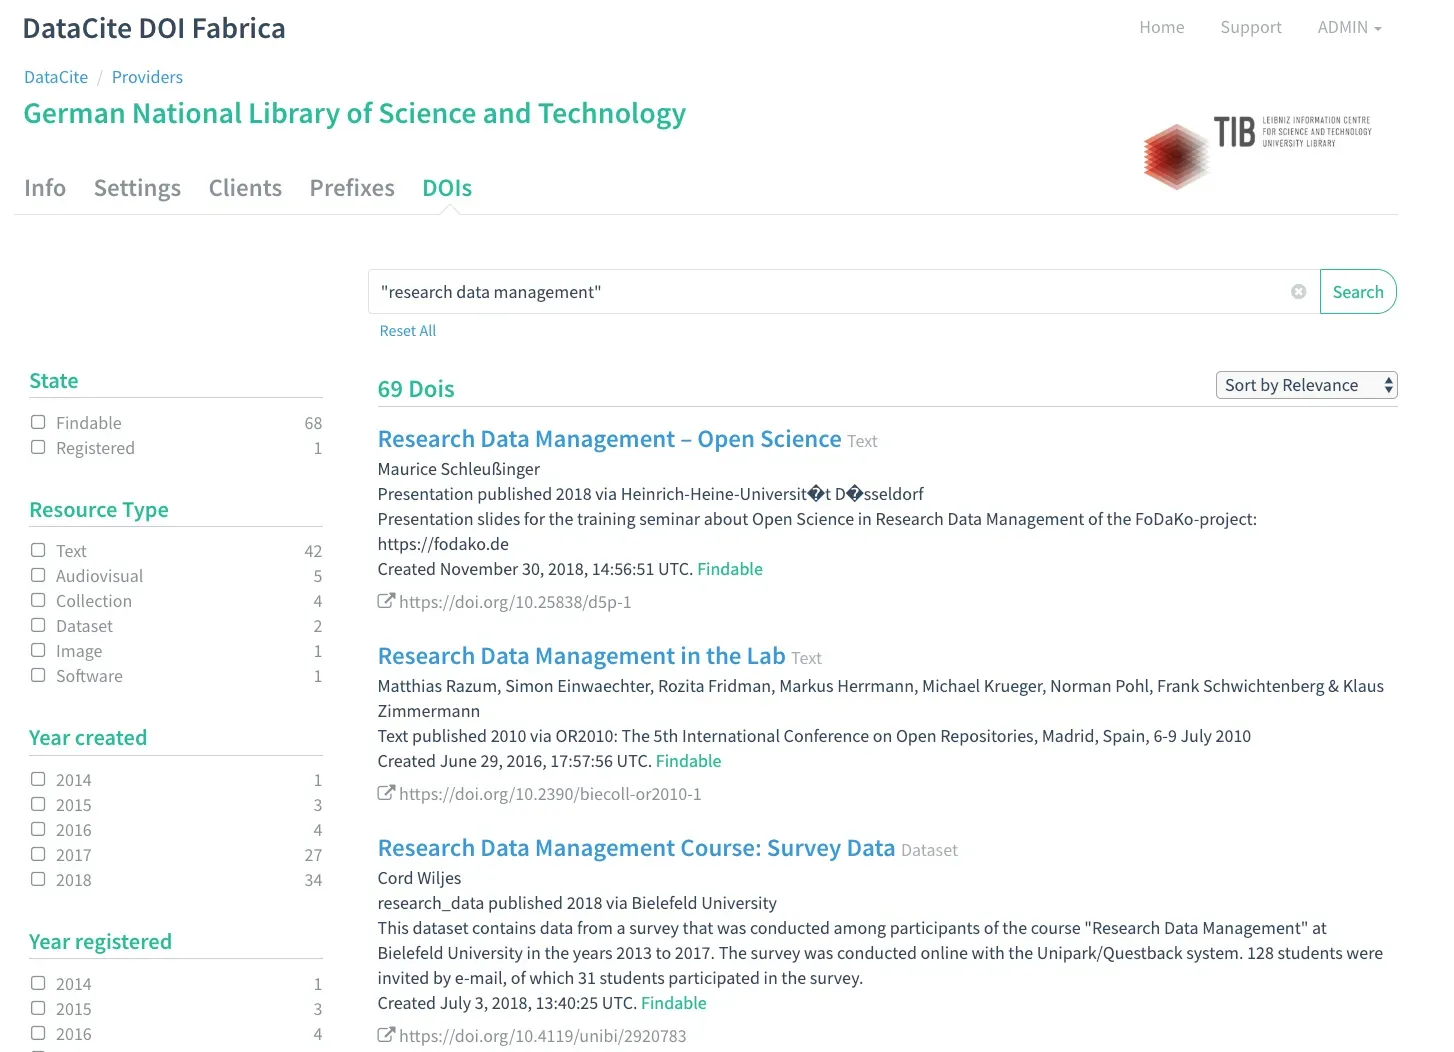Switch to the Clients tab

point(245,188)
